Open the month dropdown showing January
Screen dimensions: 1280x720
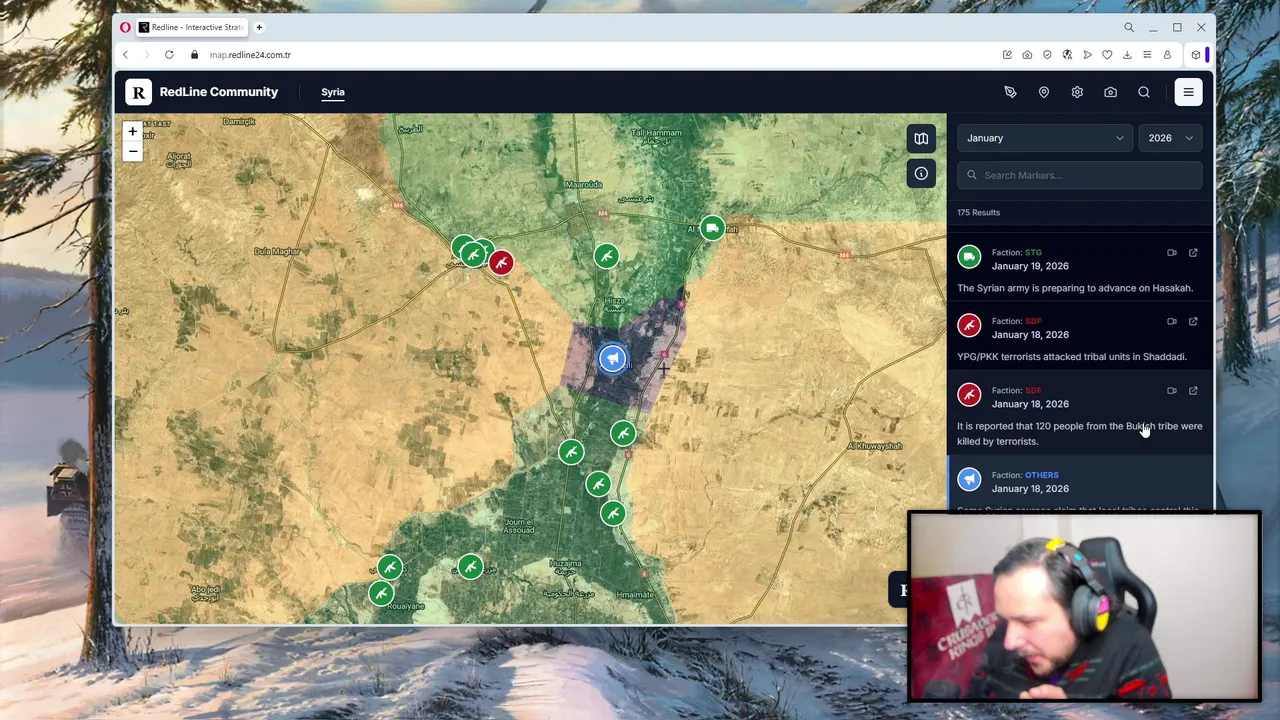click(x=1044, y=138)
